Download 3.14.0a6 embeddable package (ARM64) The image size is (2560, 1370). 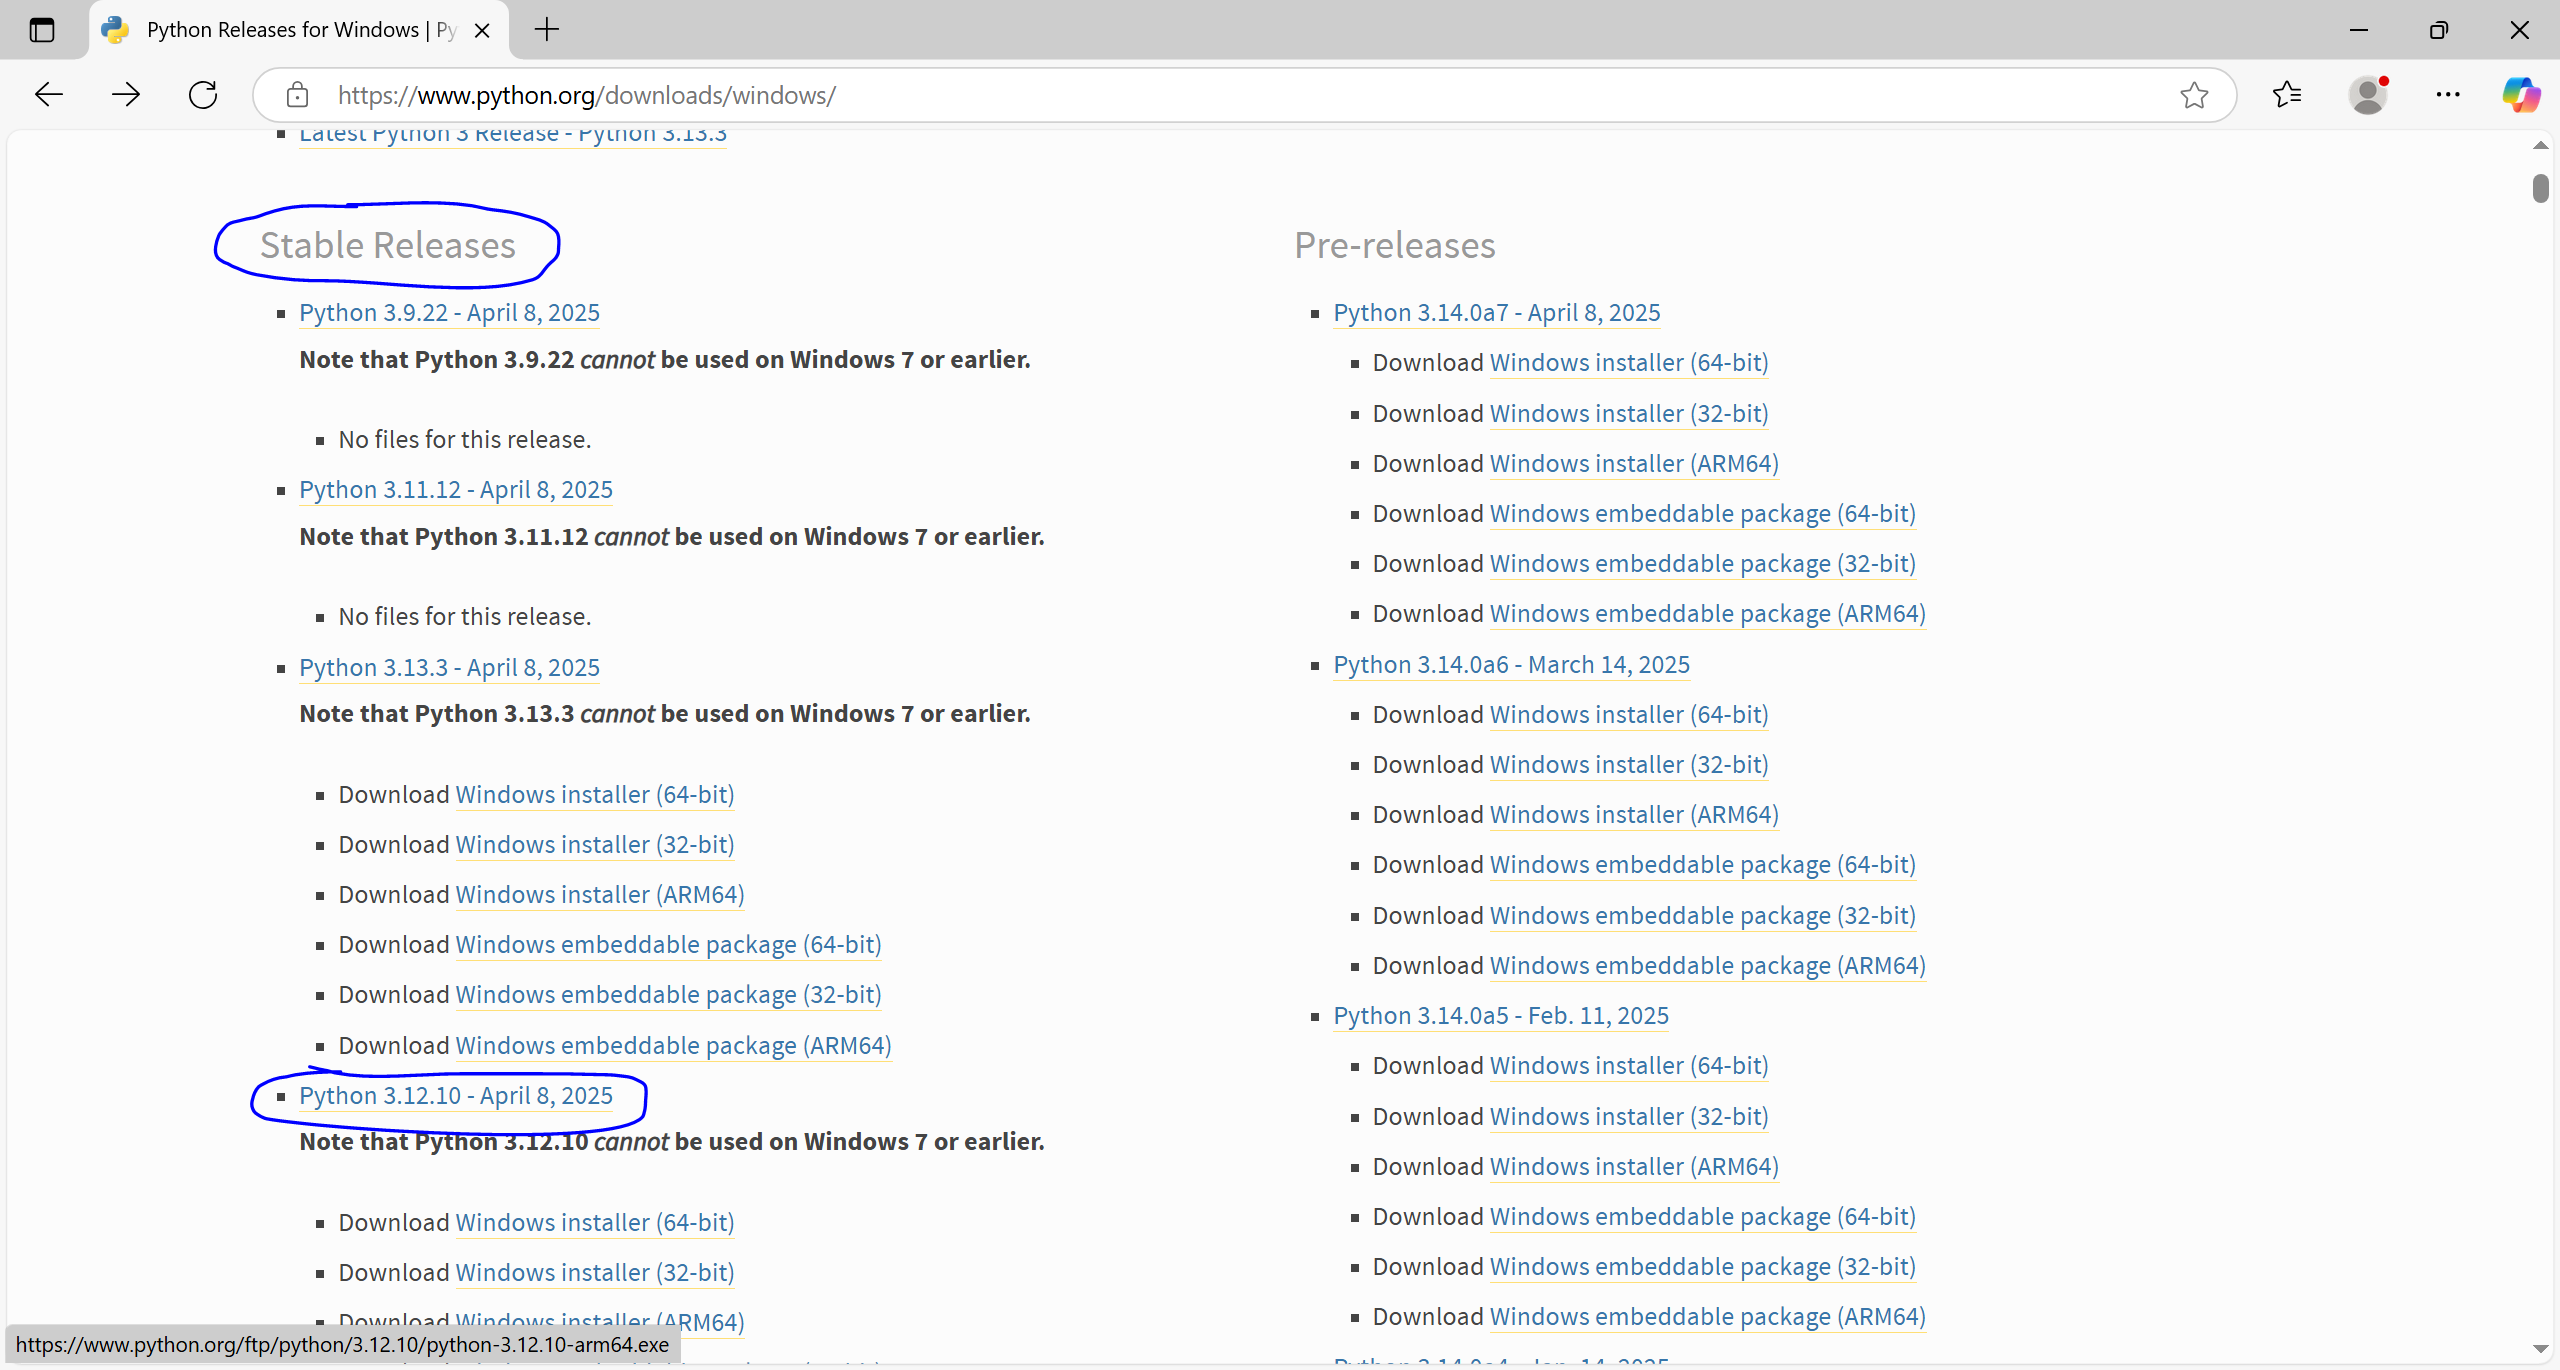point(1708,966)
